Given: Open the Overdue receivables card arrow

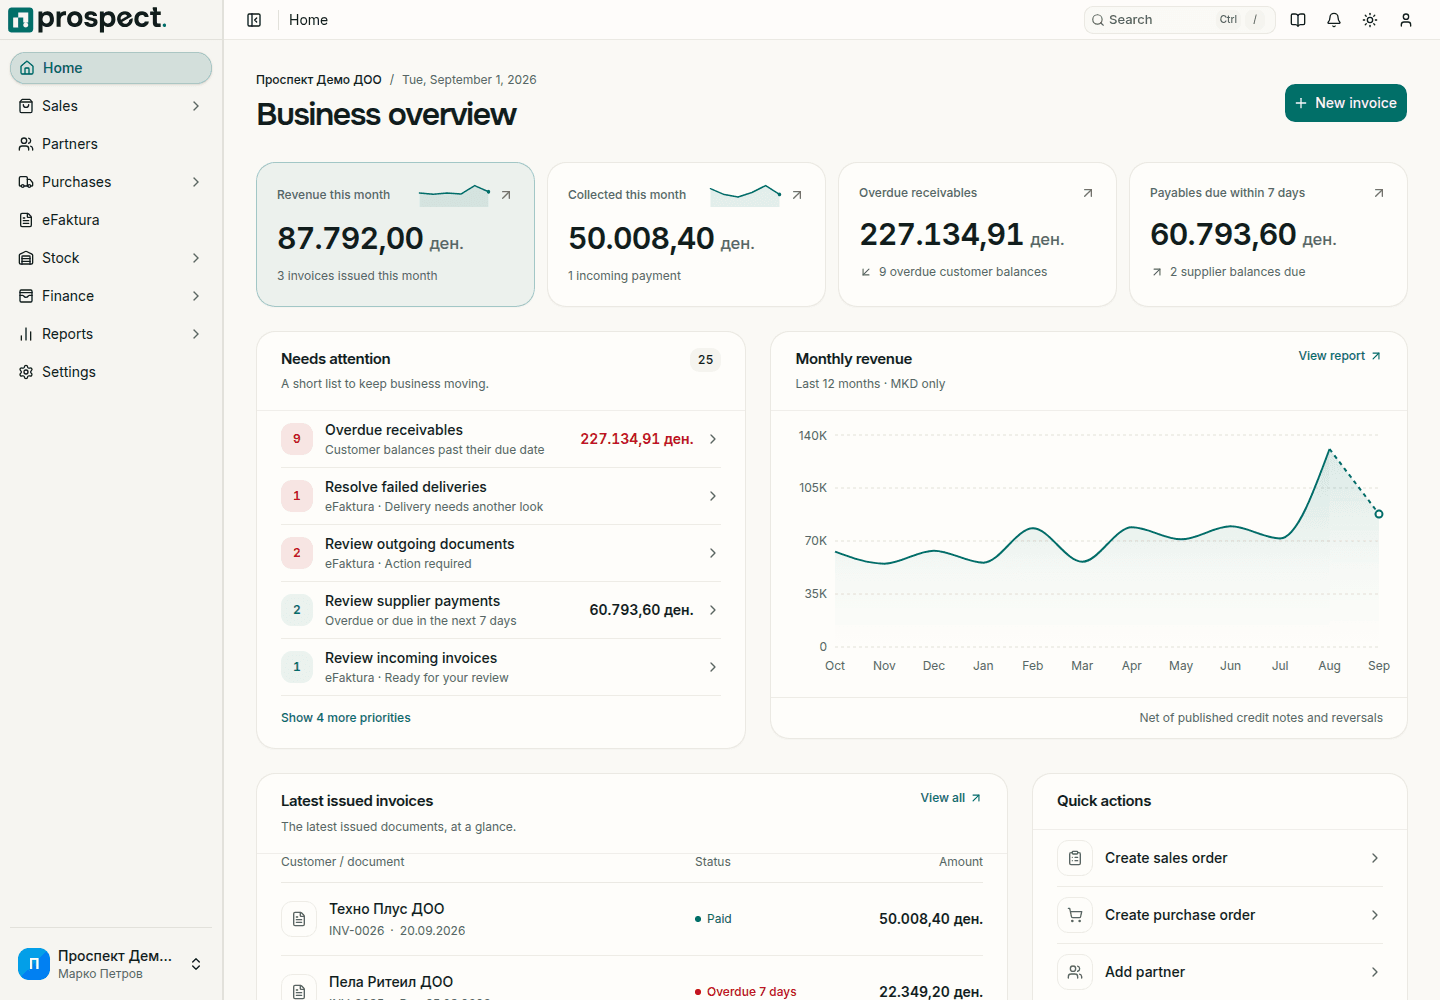Looking at the screenshot, I should 1088,193.
